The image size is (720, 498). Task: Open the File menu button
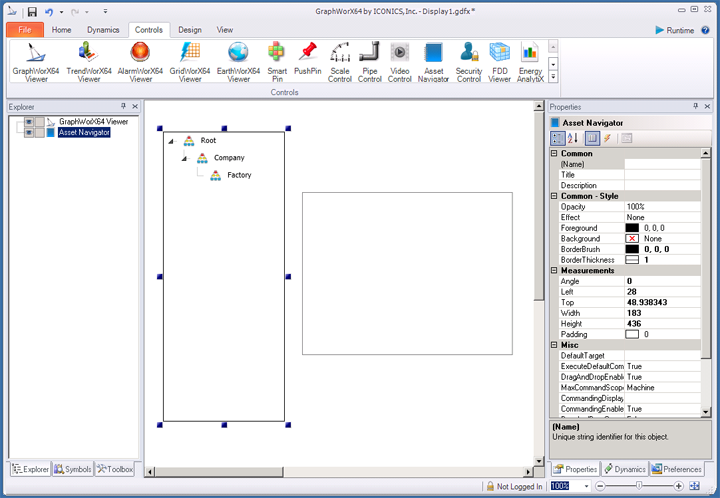coord(23,30)
